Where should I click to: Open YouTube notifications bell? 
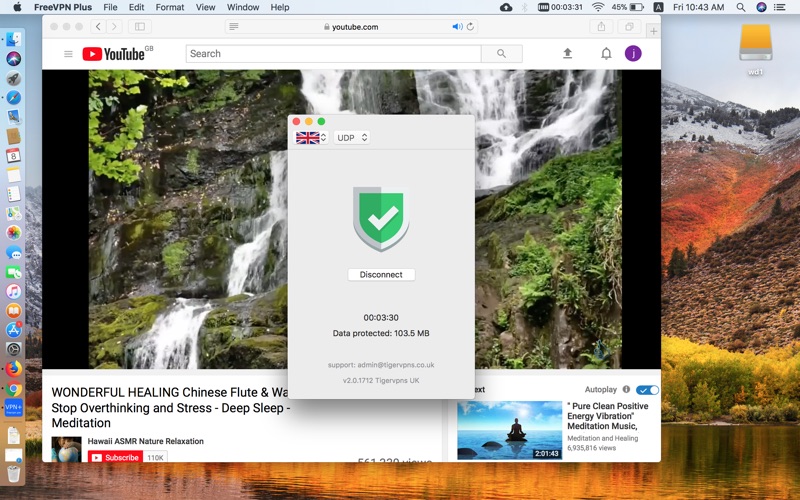[x=606, y=54]
